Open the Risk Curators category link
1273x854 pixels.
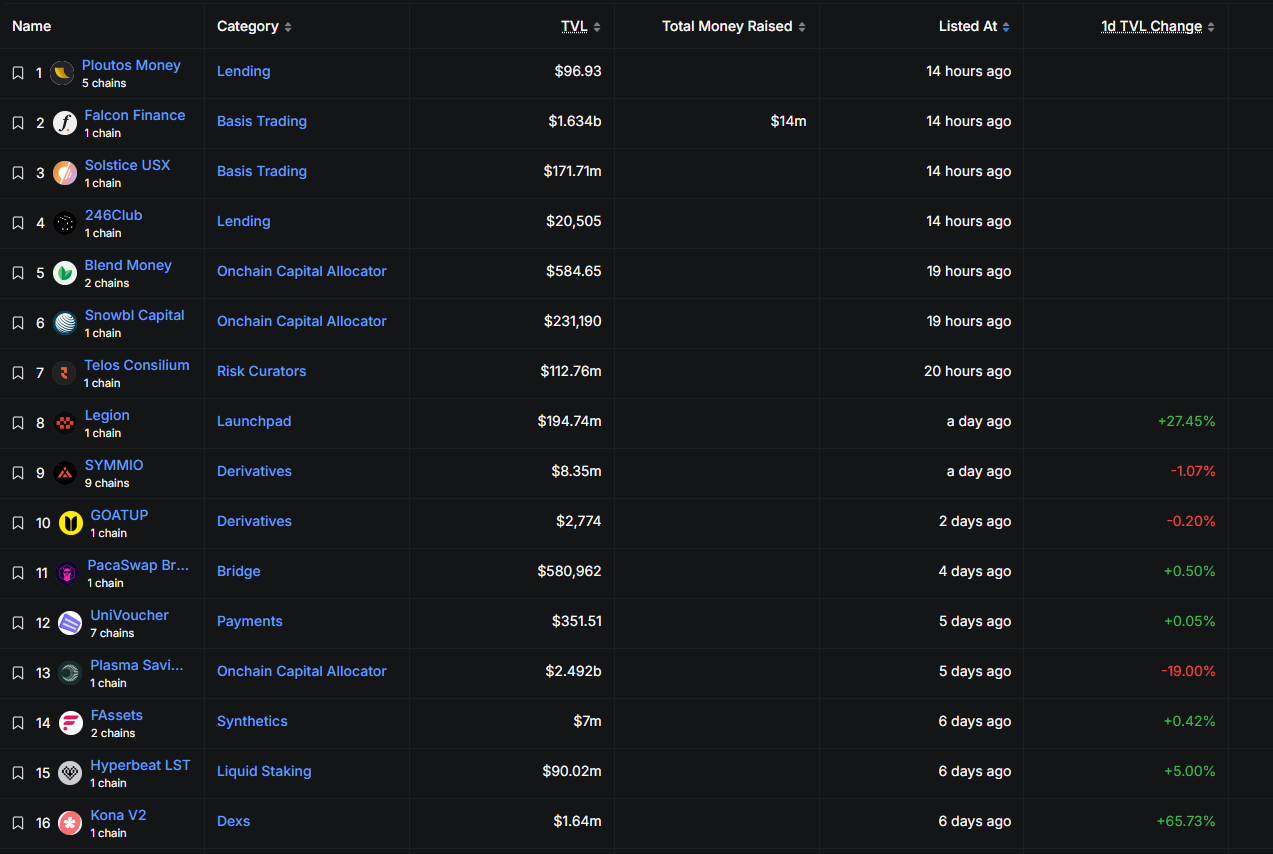261,371
